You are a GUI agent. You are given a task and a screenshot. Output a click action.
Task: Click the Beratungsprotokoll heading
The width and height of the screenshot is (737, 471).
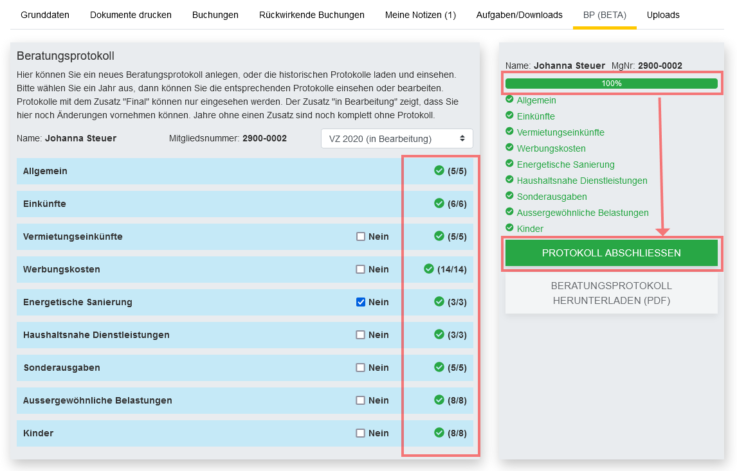[x=65, y=56]
